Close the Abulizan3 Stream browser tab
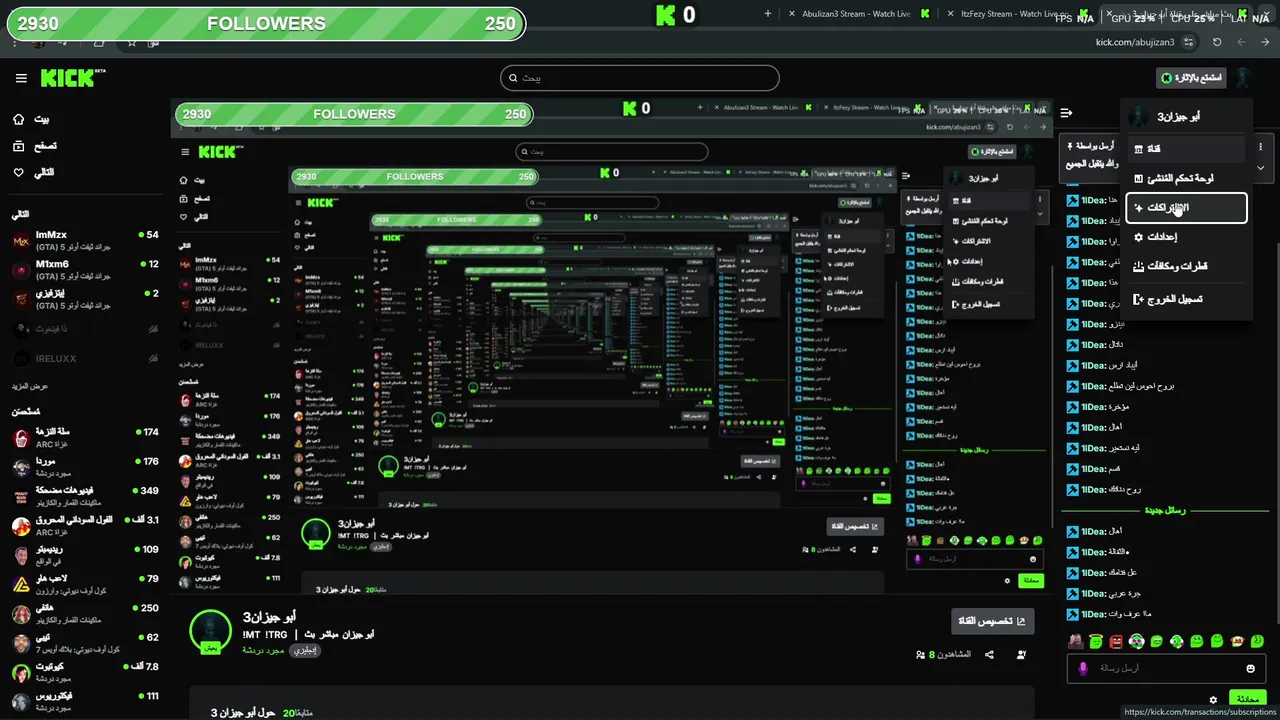Screen dimensions: 1280x720 click(791, 14)
